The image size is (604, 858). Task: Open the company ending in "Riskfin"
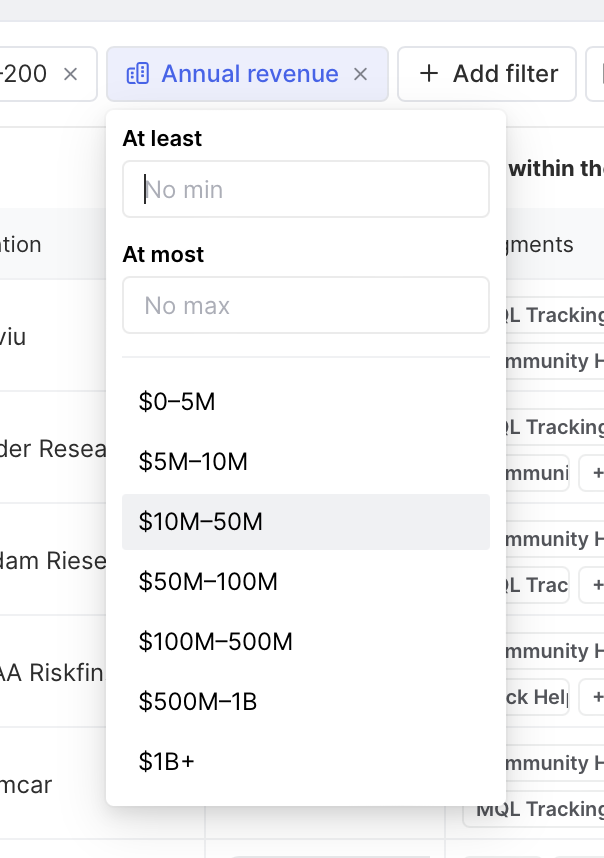point(52,672)
